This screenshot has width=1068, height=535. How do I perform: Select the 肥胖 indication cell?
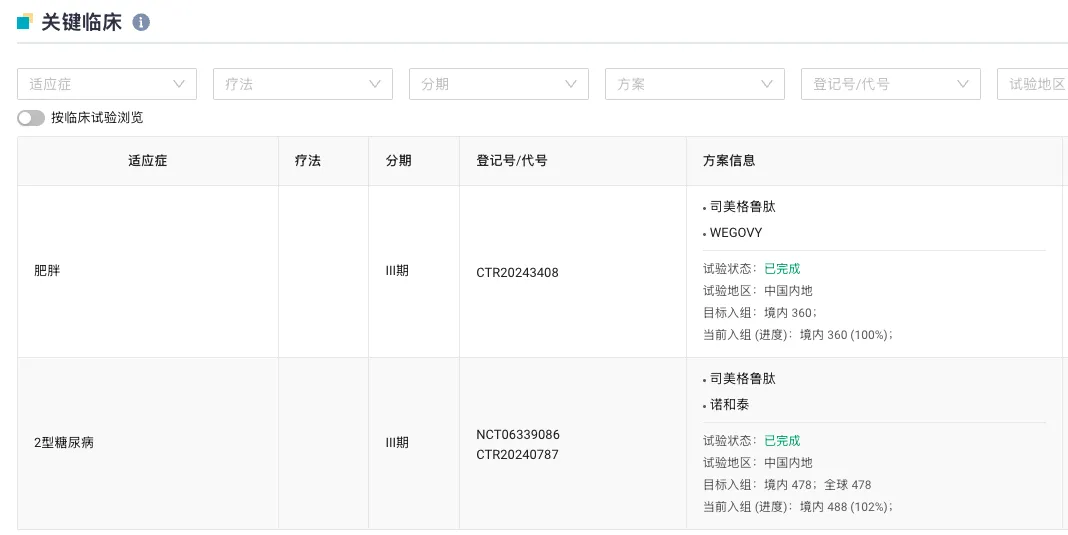(x=47, y=271)
